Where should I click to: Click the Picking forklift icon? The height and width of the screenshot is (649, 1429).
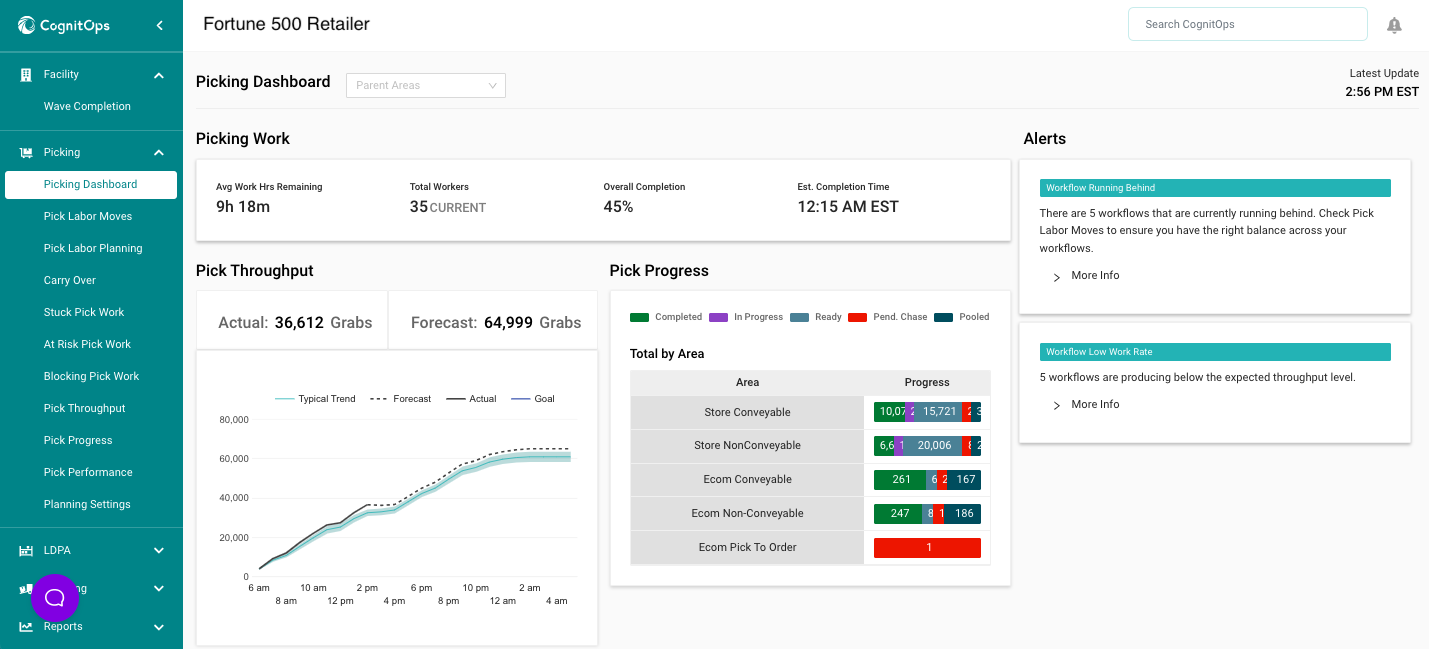pos(26,153)
